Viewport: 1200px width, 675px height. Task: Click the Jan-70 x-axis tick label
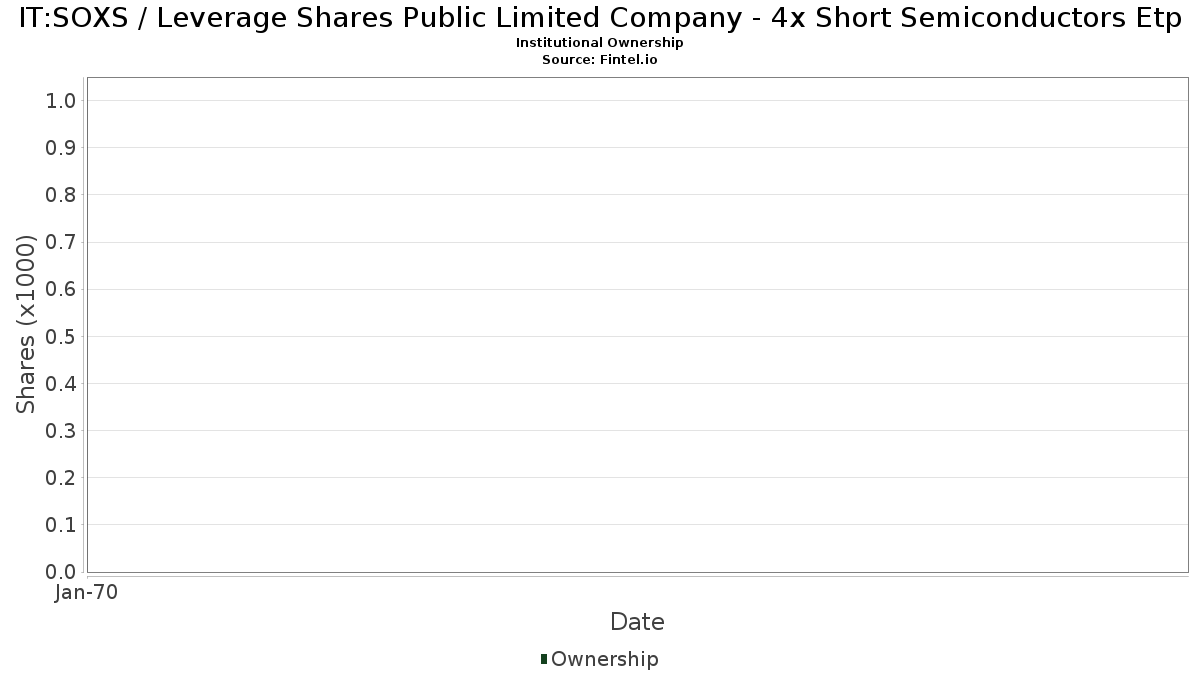[87, 593]
